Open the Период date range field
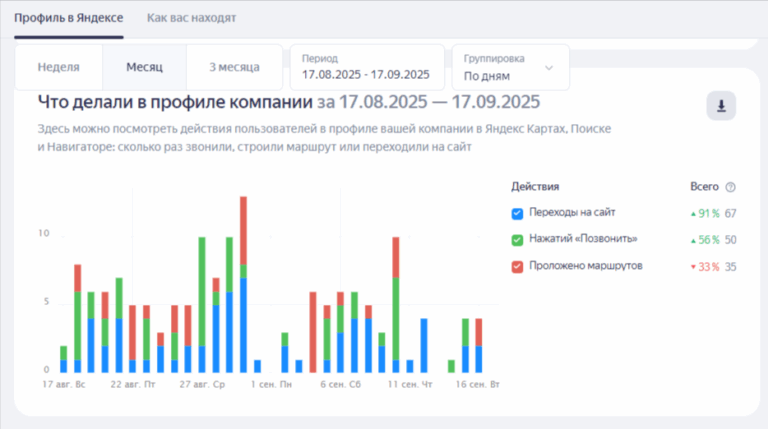This screenshot has height=429, width=768. [367, 68]
